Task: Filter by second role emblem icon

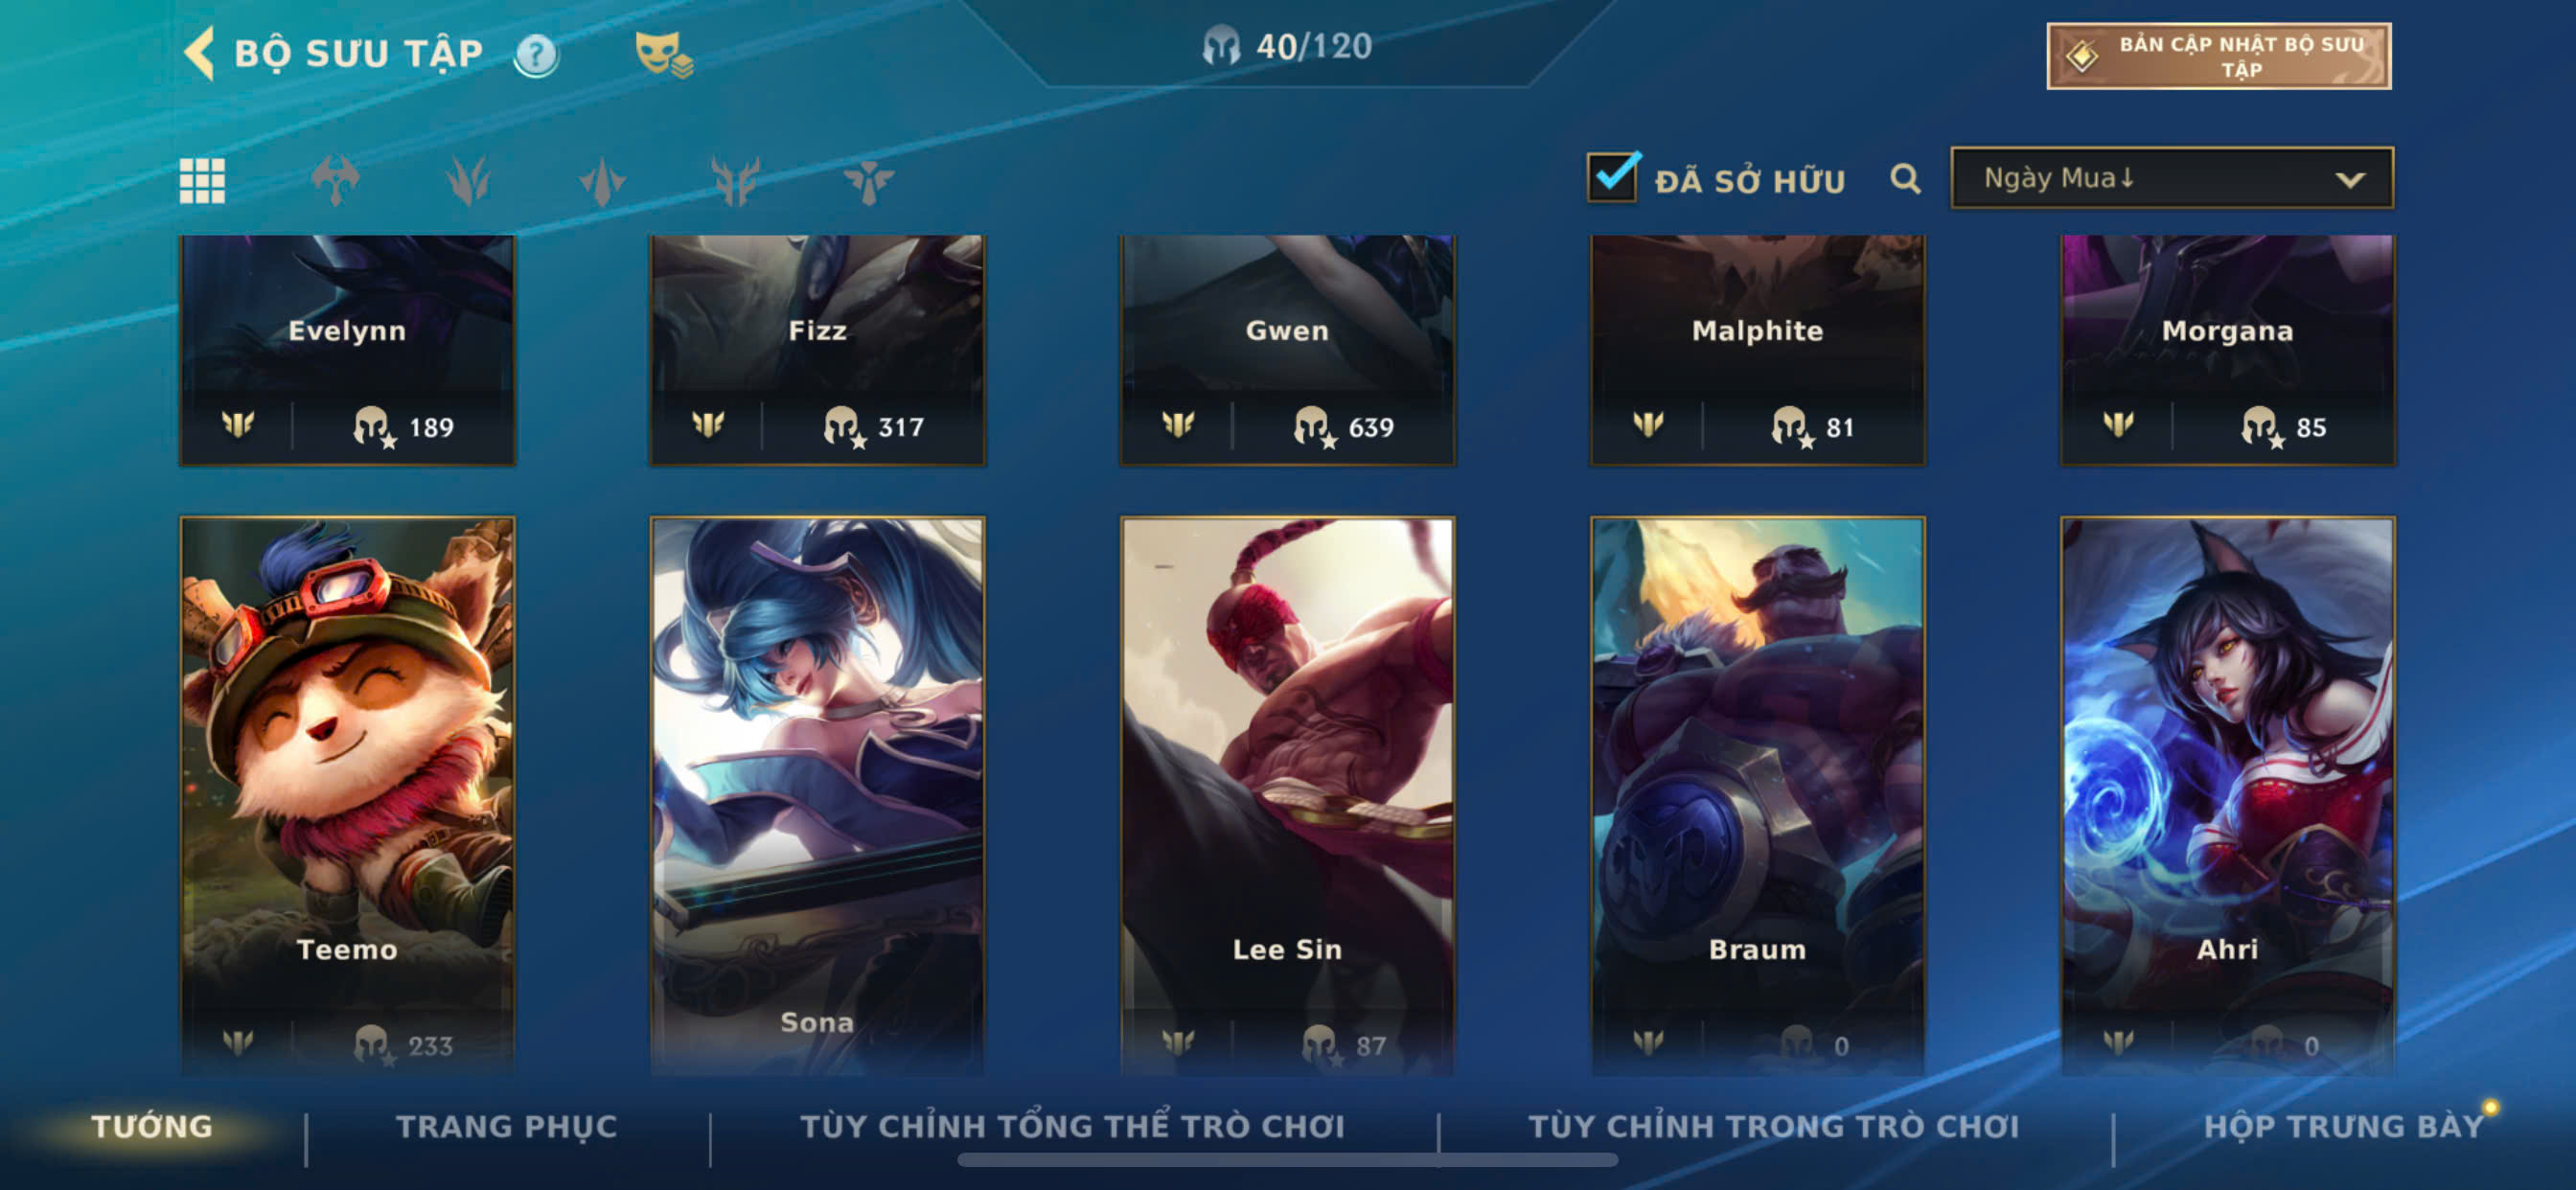Action: pyautogui.click(x=468, y=181)
